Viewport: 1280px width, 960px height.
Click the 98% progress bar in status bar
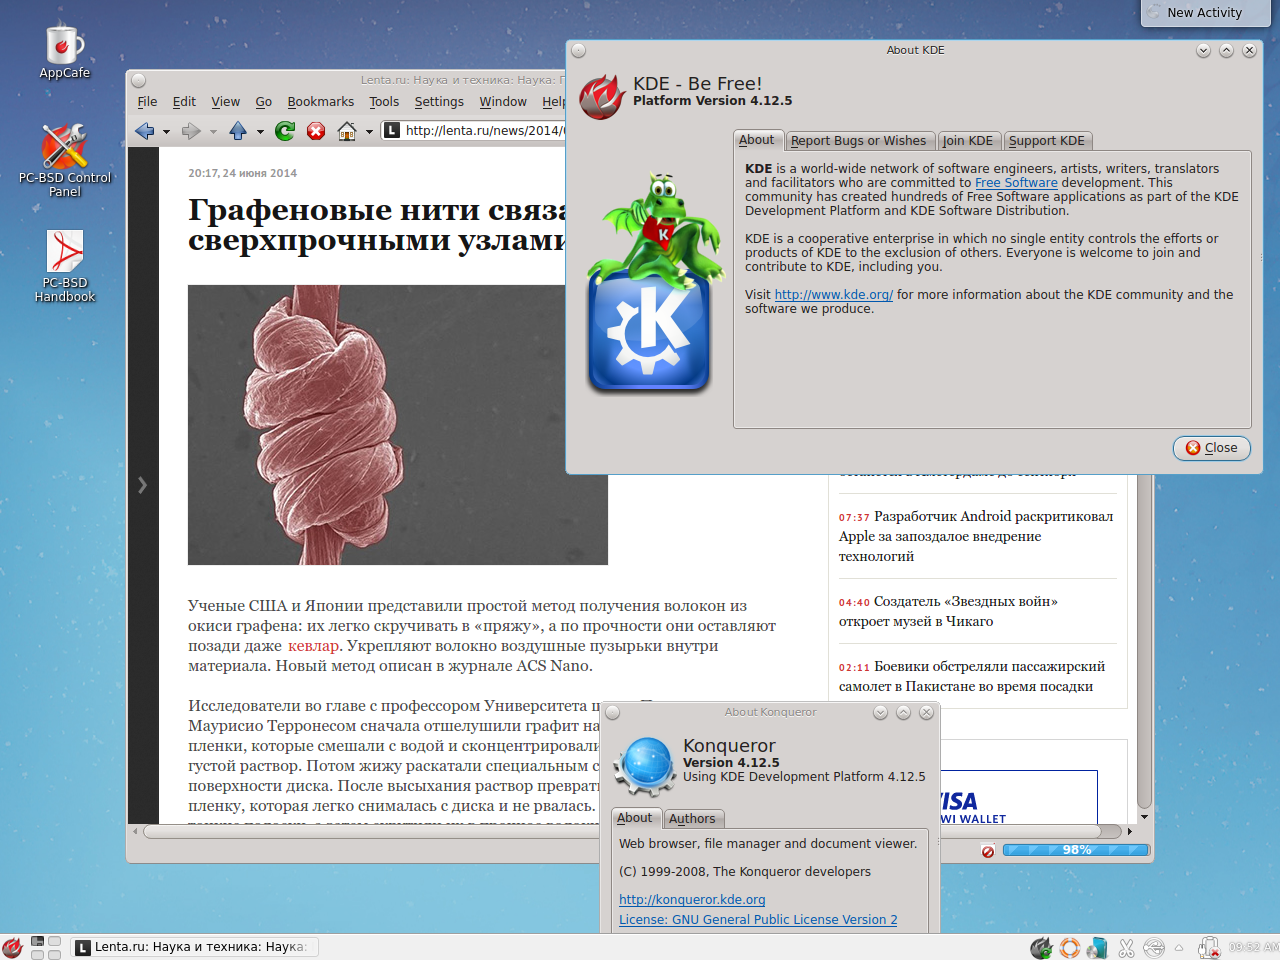pyautogui.click(x=1076, y=850)
